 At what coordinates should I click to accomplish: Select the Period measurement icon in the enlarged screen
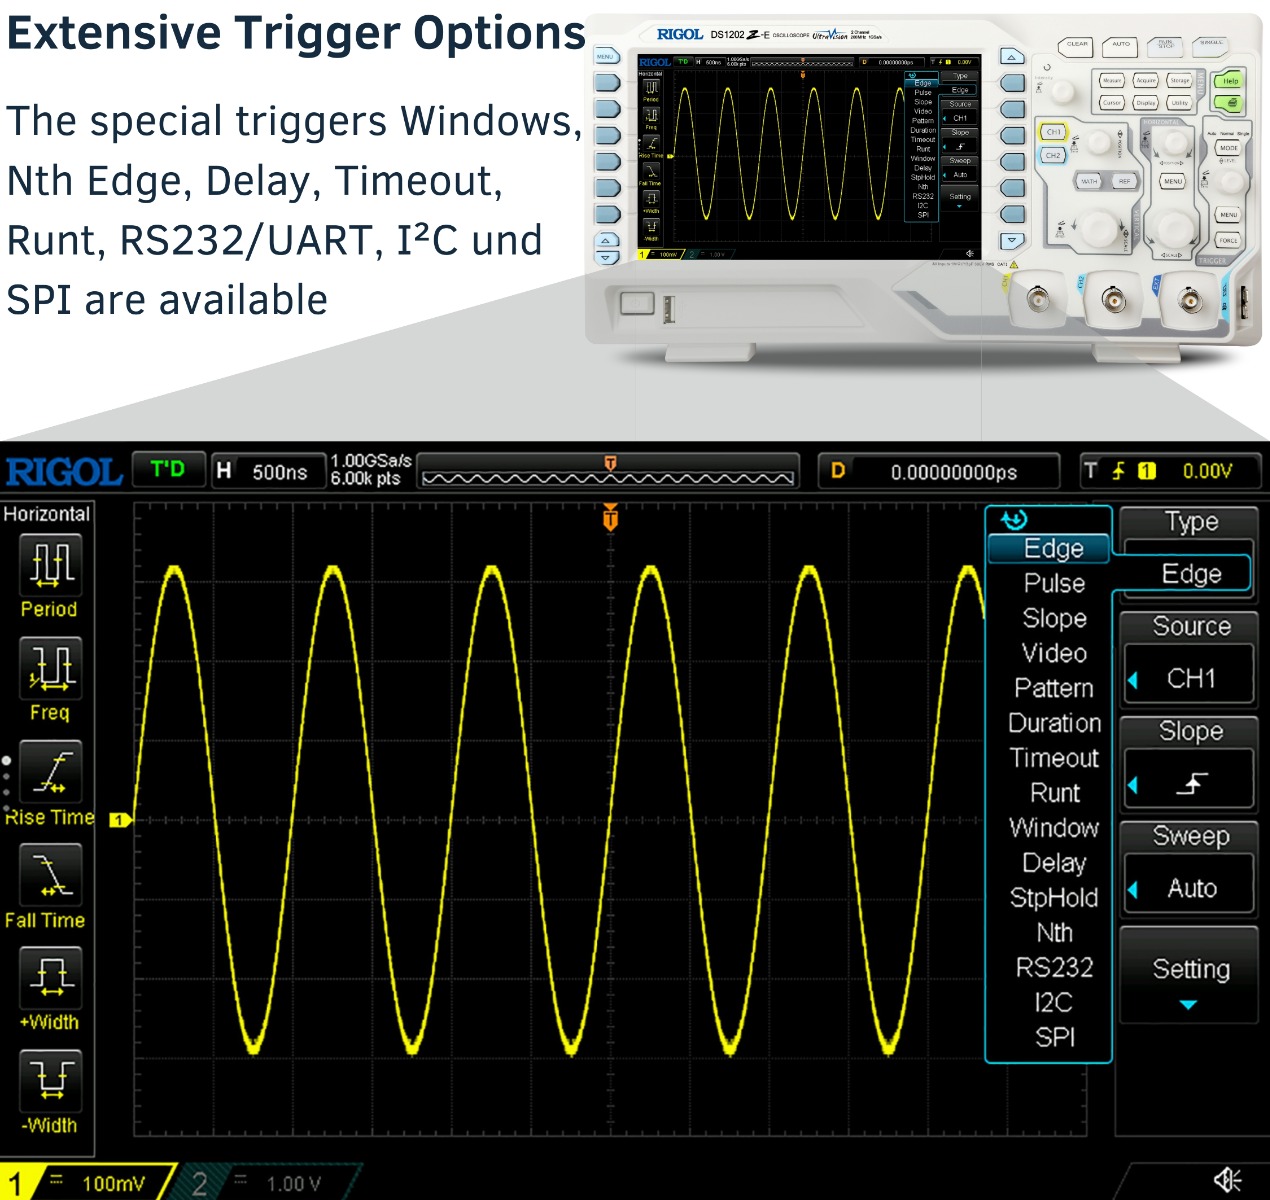(51, 564)
